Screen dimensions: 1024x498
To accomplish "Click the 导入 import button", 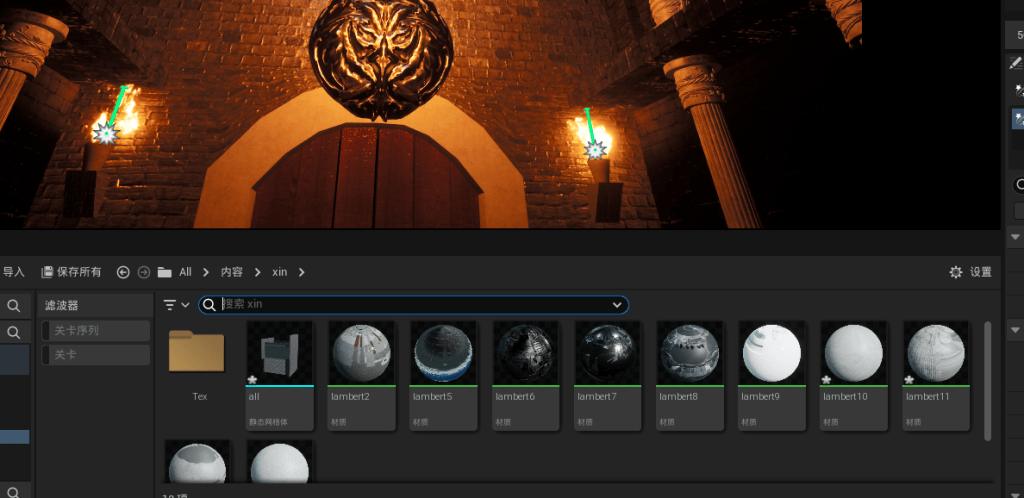I will [x=14, y=272].
